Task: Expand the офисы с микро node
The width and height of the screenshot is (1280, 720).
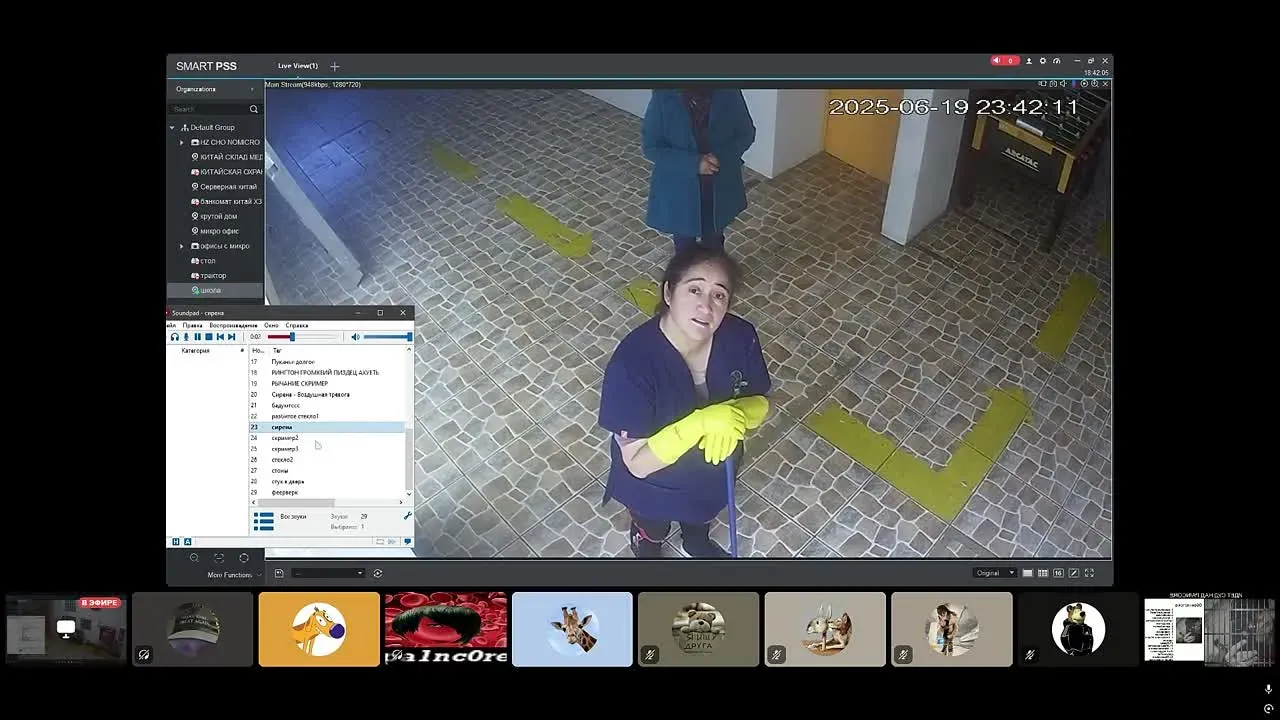Action: pos(181,246)
